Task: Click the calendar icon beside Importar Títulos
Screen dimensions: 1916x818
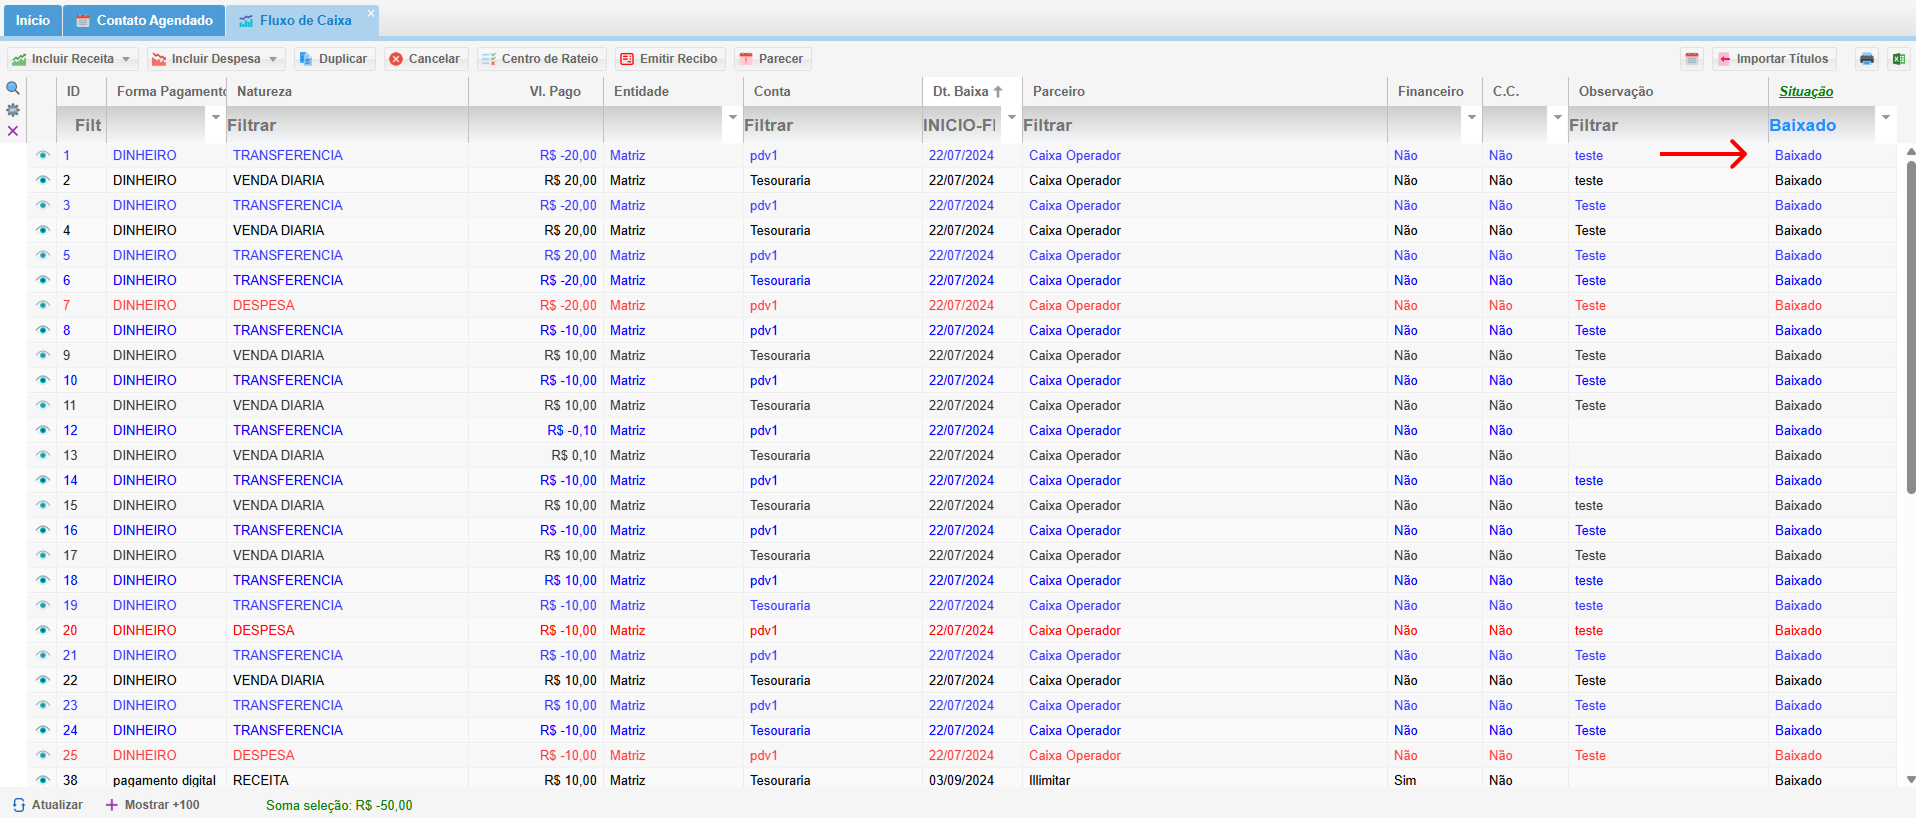Action: (1692, 59)
